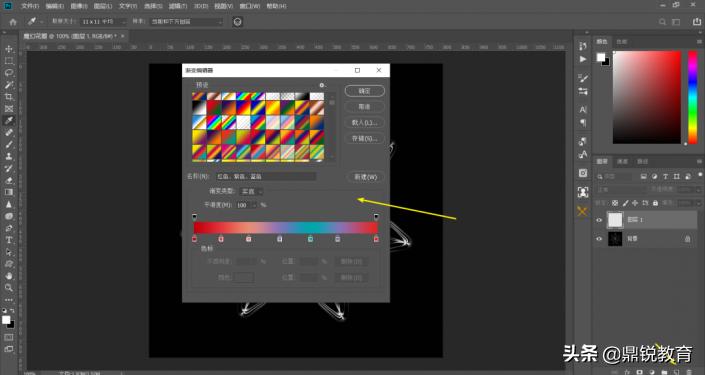The width and height of the screenshot is (705, 375).
Task: Open the Paragraph panel icon
Action: 583,123
